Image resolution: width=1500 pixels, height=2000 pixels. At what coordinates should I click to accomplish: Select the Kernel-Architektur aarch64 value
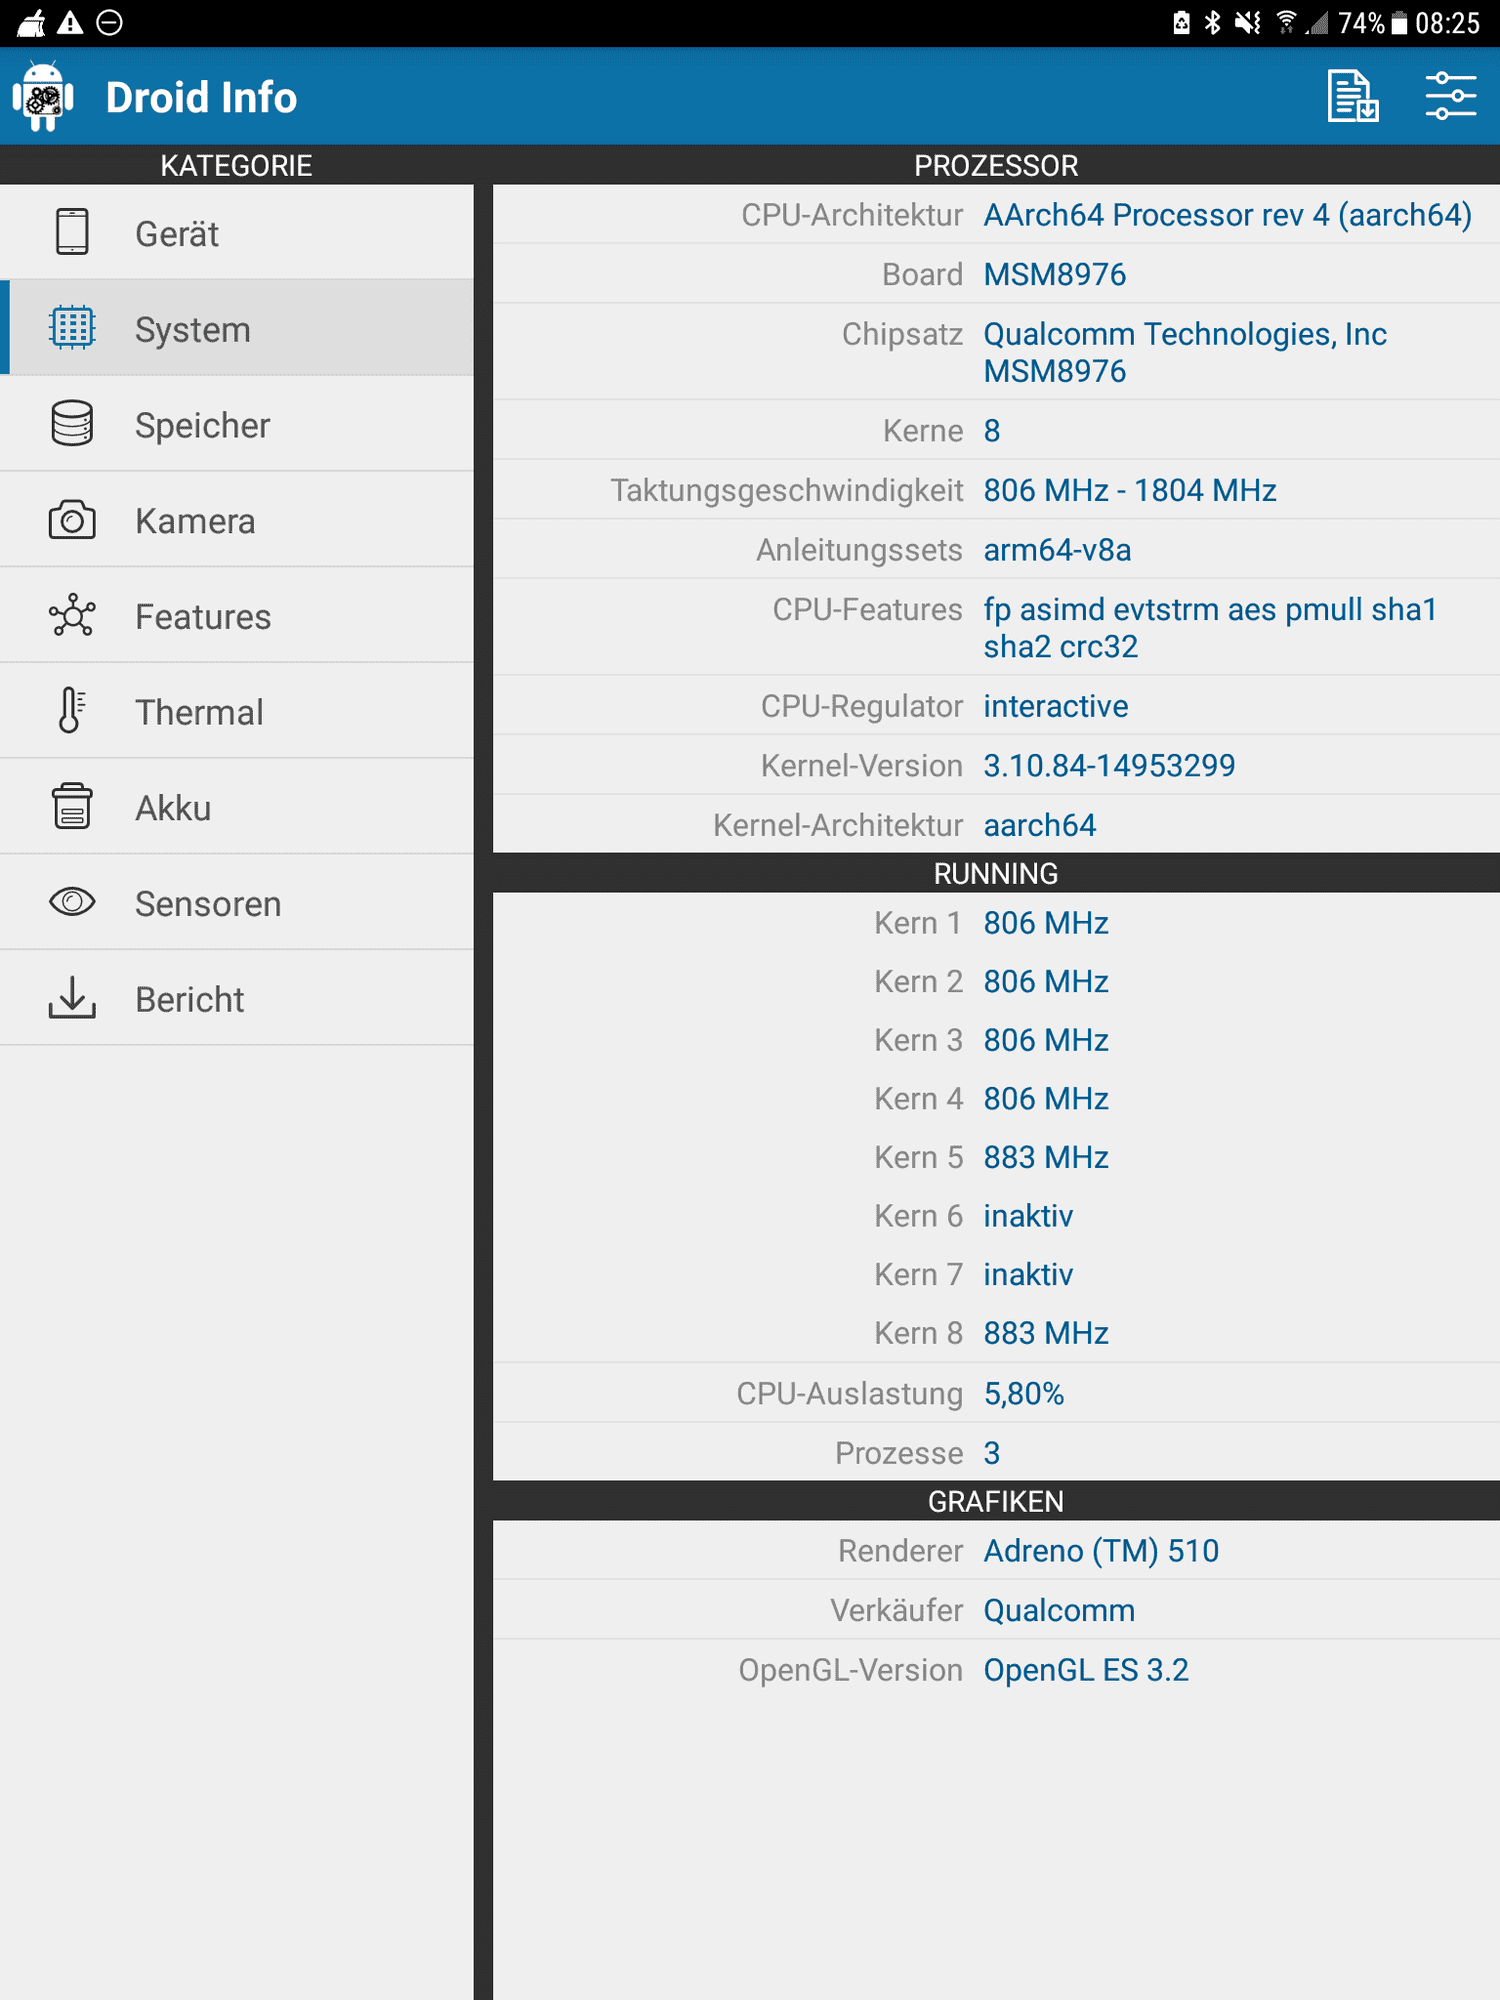click(x=1039, y=824)
